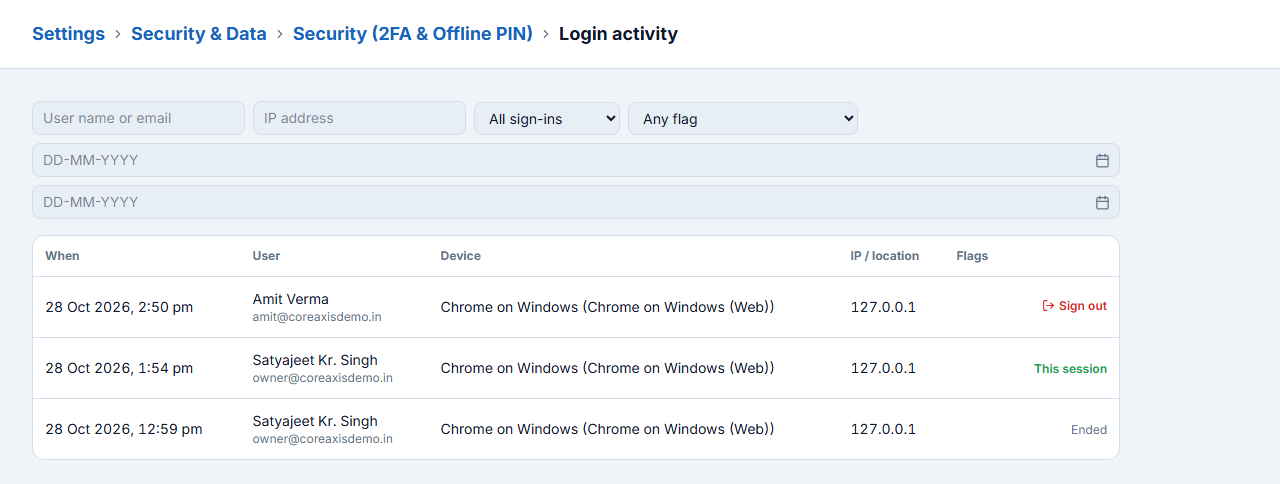Open calendar picker in first date field
The image size is (1280, 484).
click(1102, 160)
